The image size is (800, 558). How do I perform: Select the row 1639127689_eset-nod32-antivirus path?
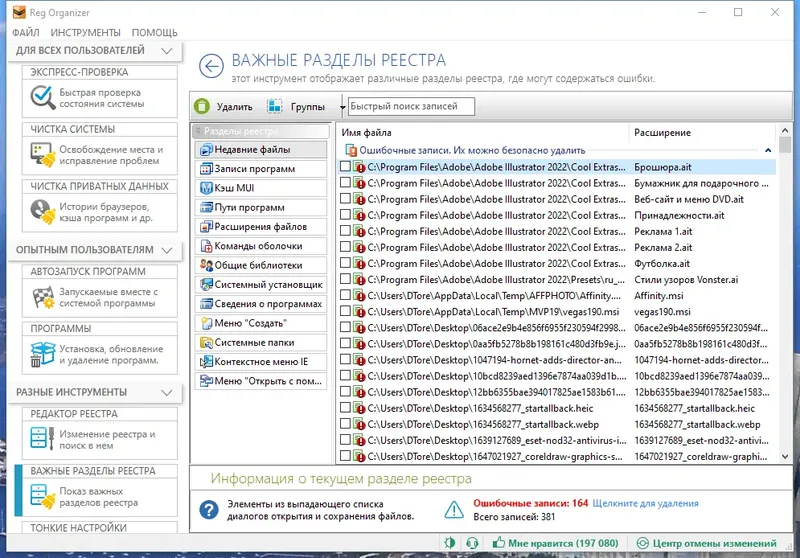tap(496, 440)
